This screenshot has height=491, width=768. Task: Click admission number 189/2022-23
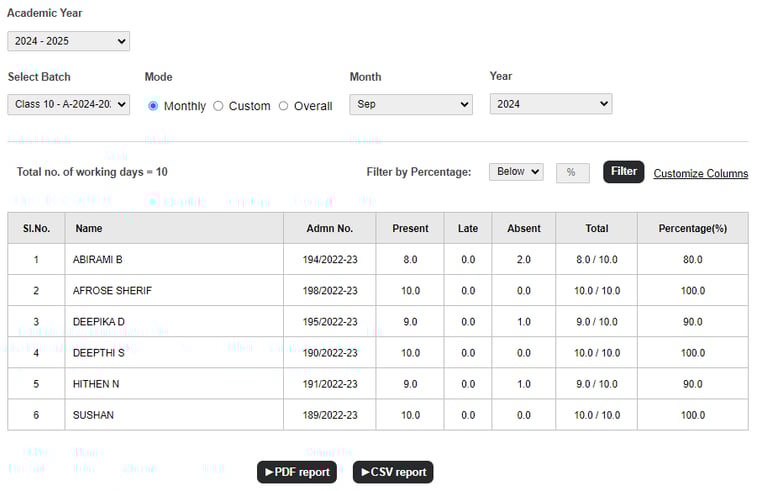(330, 415)
